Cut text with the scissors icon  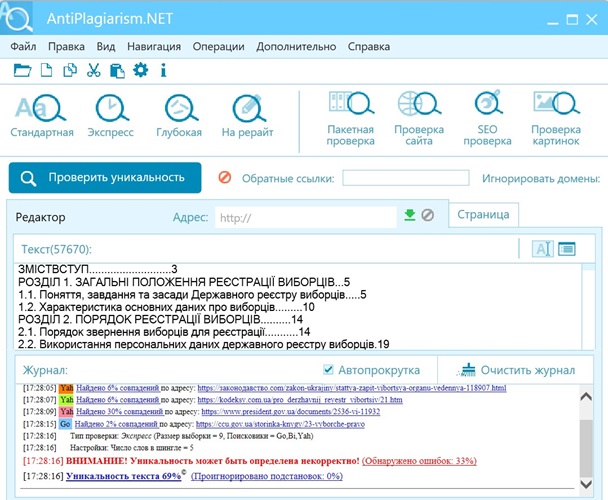93,71
